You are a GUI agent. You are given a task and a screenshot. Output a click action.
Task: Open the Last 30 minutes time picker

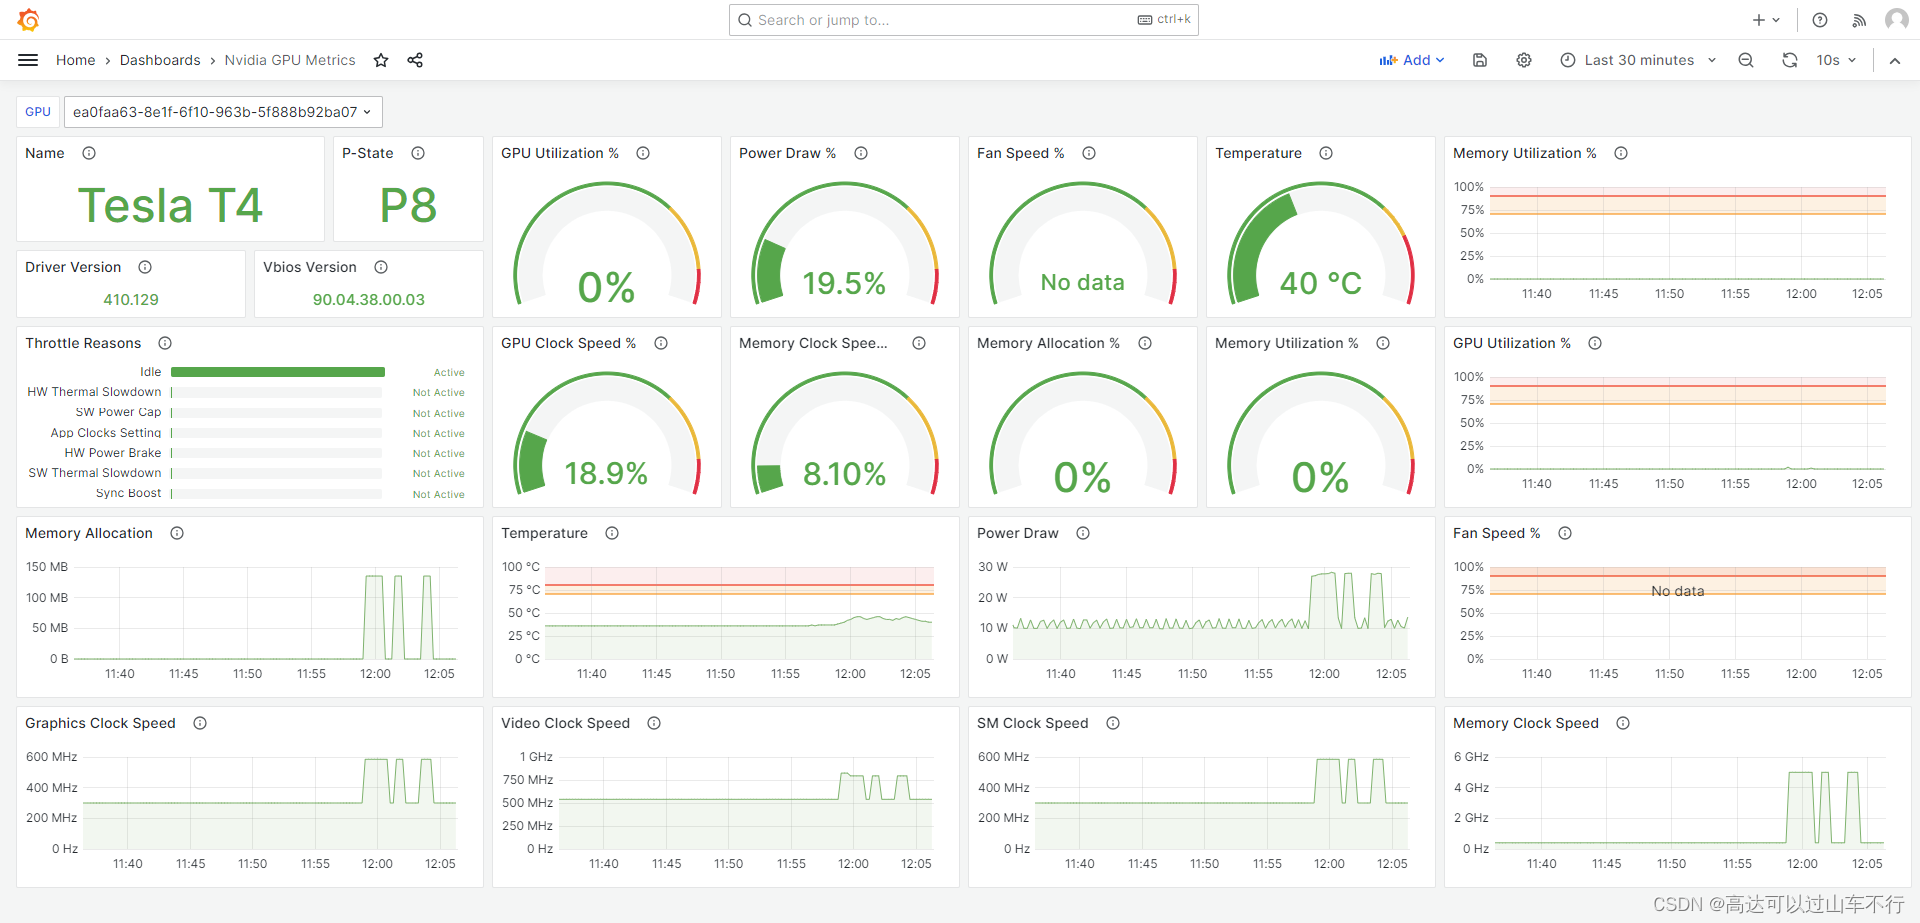(1639, 60)
